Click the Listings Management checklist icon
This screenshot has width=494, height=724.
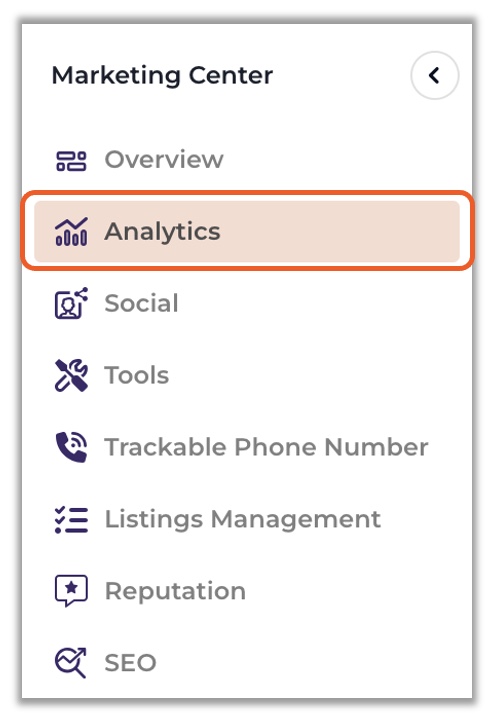click(71, 519)
